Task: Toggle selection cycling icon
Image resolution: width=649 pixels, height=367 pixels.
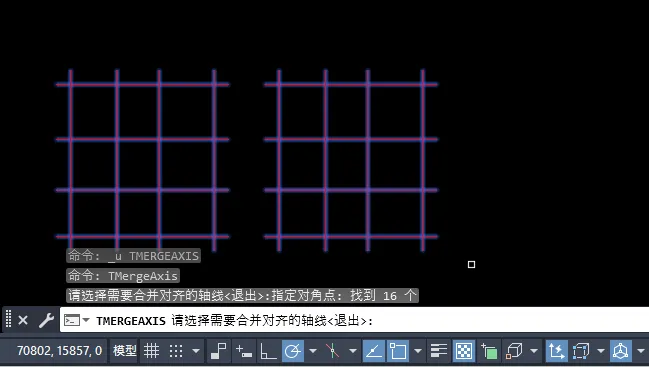Action: coord(489,351)
